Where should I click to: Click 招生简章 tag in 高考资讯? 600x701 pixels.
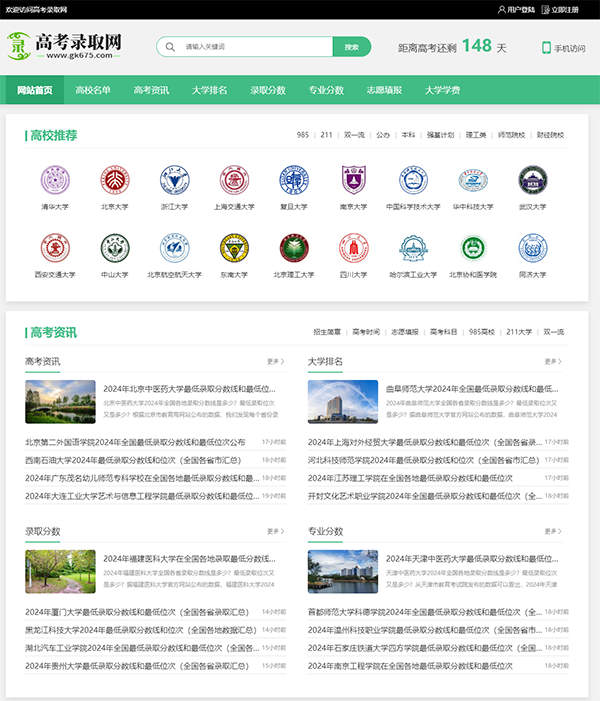327,332
